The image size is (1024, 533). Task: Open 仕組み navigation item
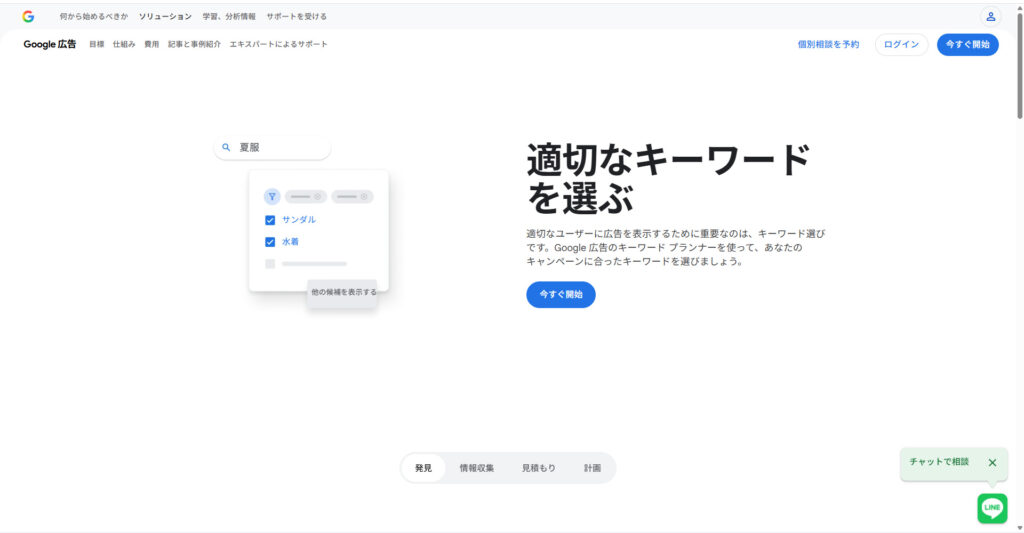pyautogui.click(x=124, y=44)
